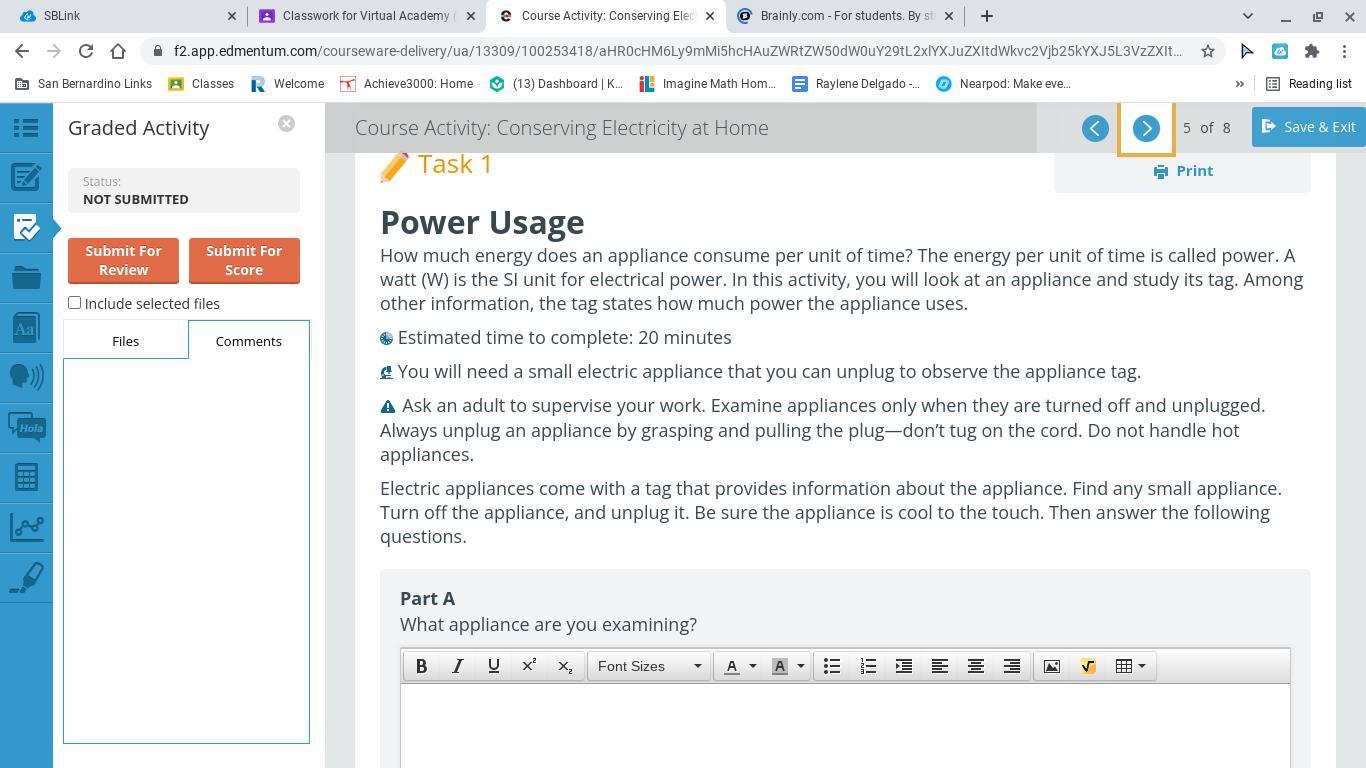Select the highlighter tool in sidebar
The image size is (1366, 768).
tap(26, 577)
